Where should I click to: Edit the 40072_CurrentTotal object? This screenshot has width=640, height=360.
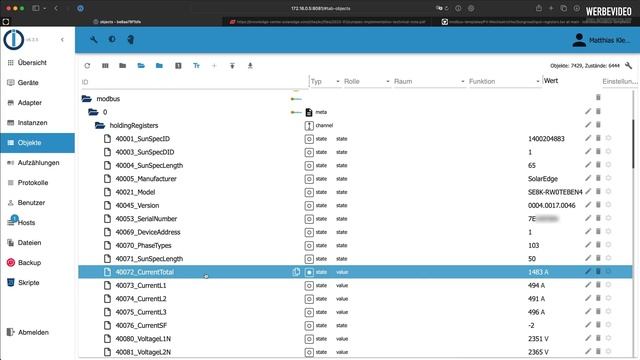pyautogui.click(x=588, y=271)
